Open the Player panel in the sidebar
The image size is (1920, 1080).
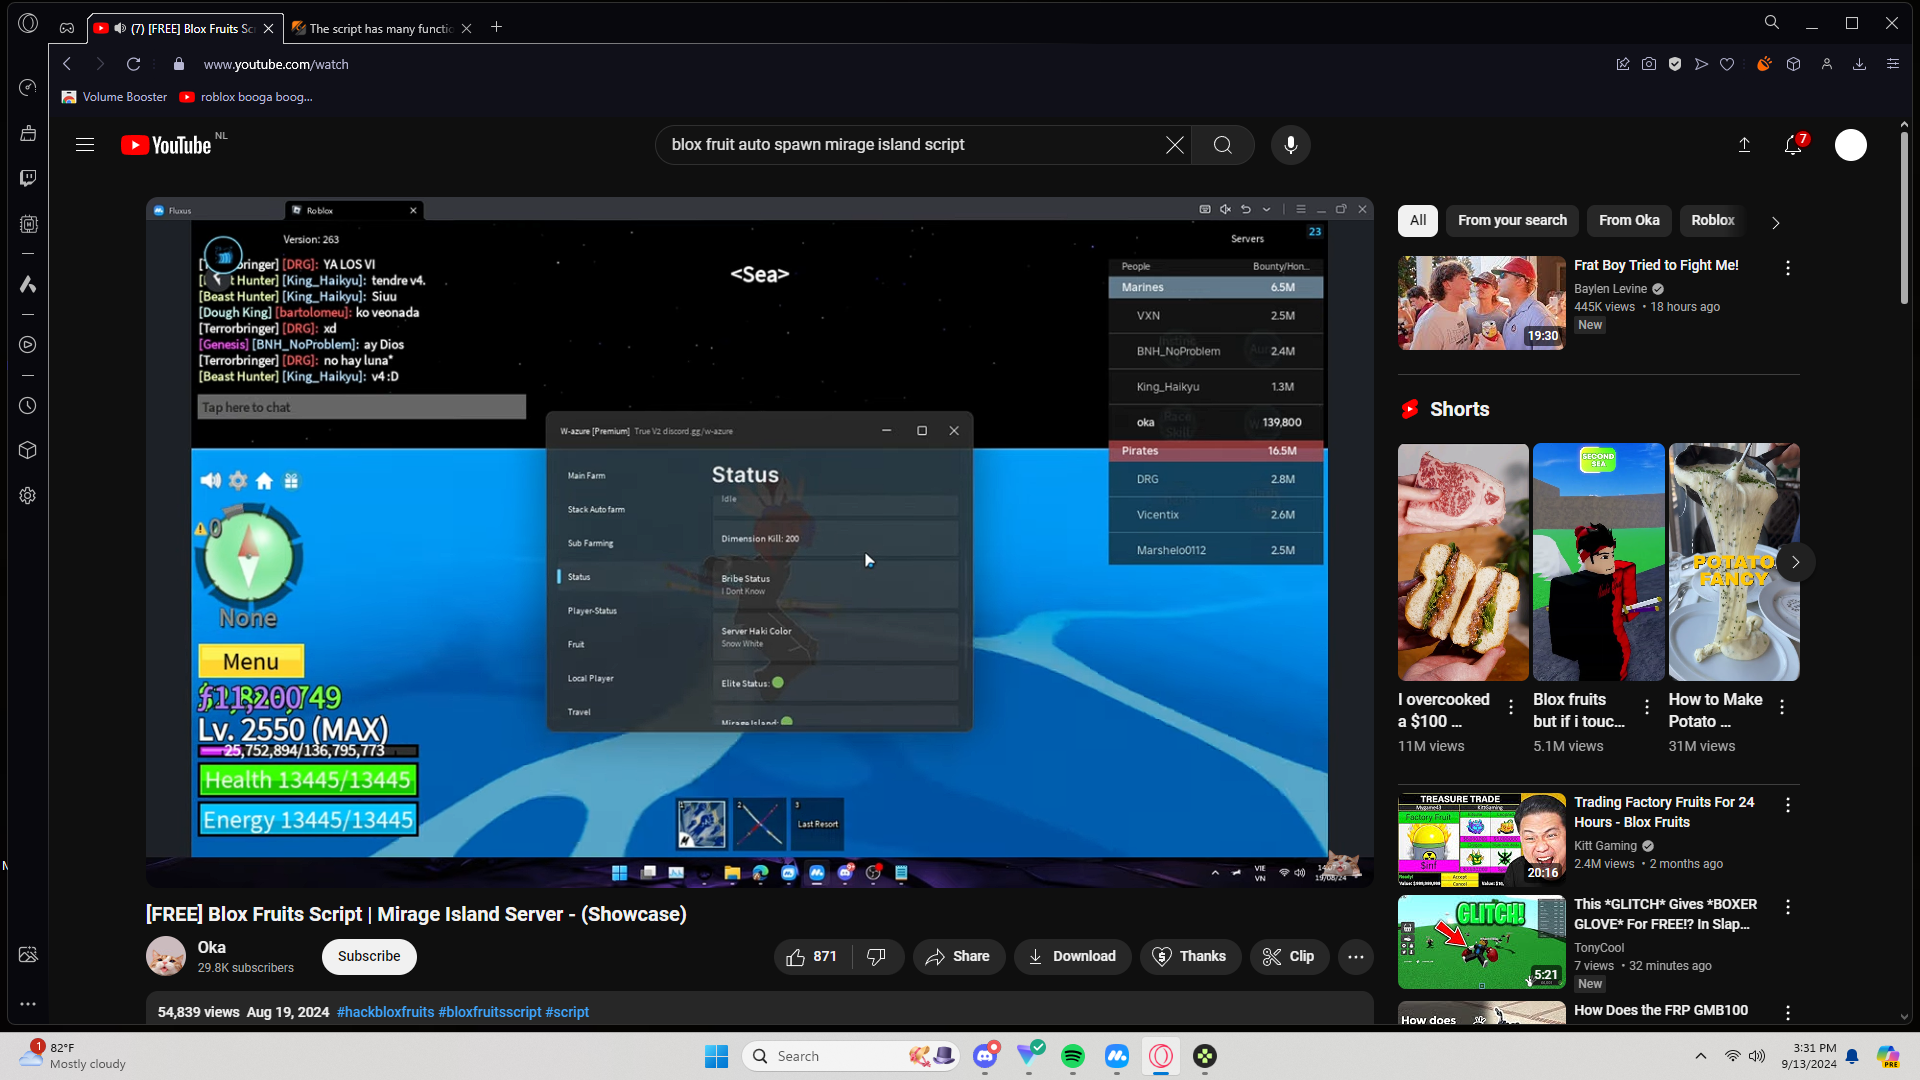coord(28,345)
